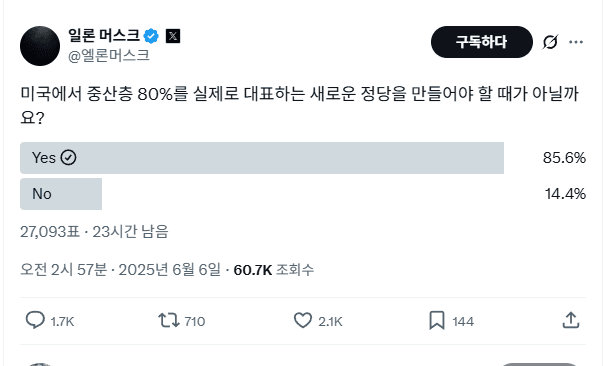Like the post with the heart icon
608x366 pixels.
click(302, 321)
